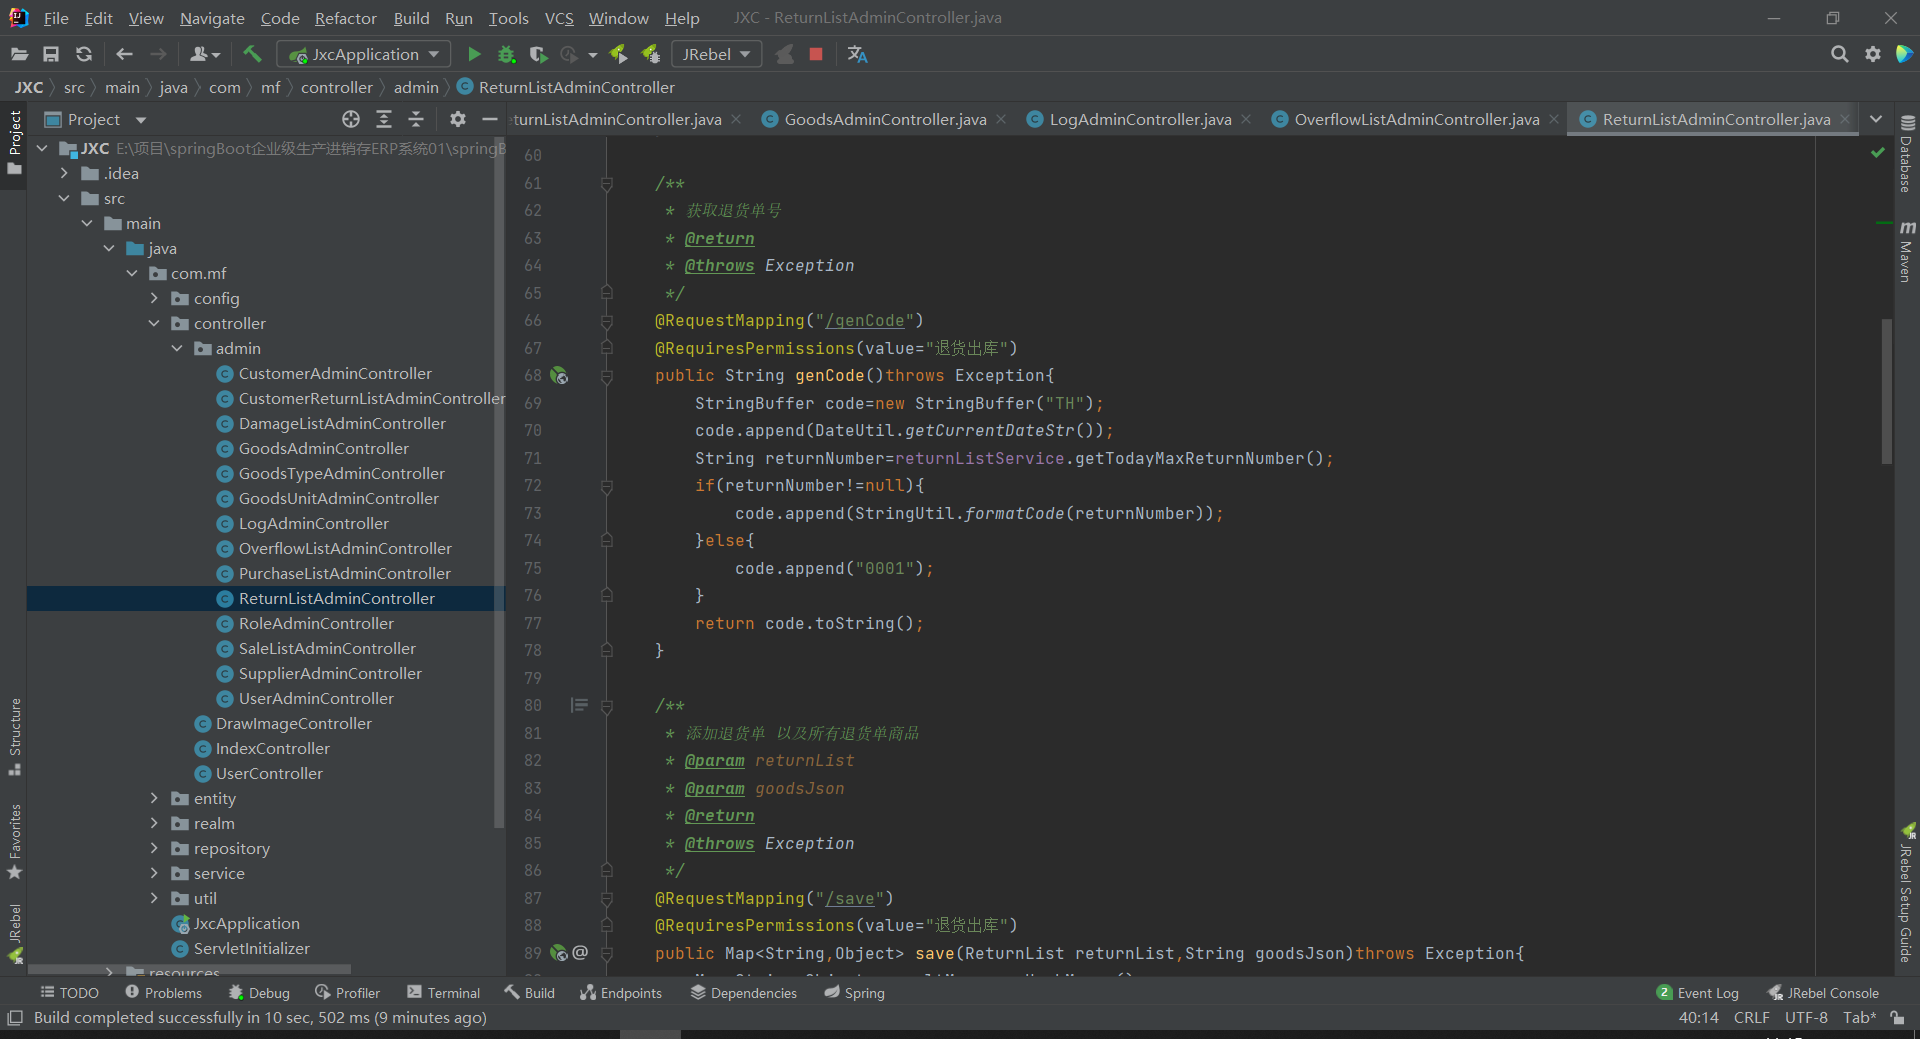Click the Translate icon in toolbar
1920x1039 pixels.
click(857, 54)
